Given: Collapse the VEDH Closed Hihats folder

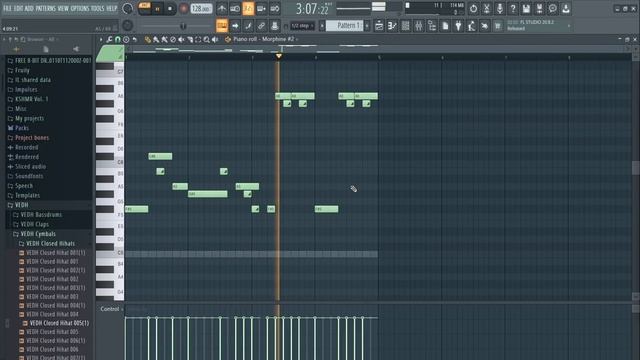Looking at the screenshot, I should pyautogui.click(x=50, y=244).
